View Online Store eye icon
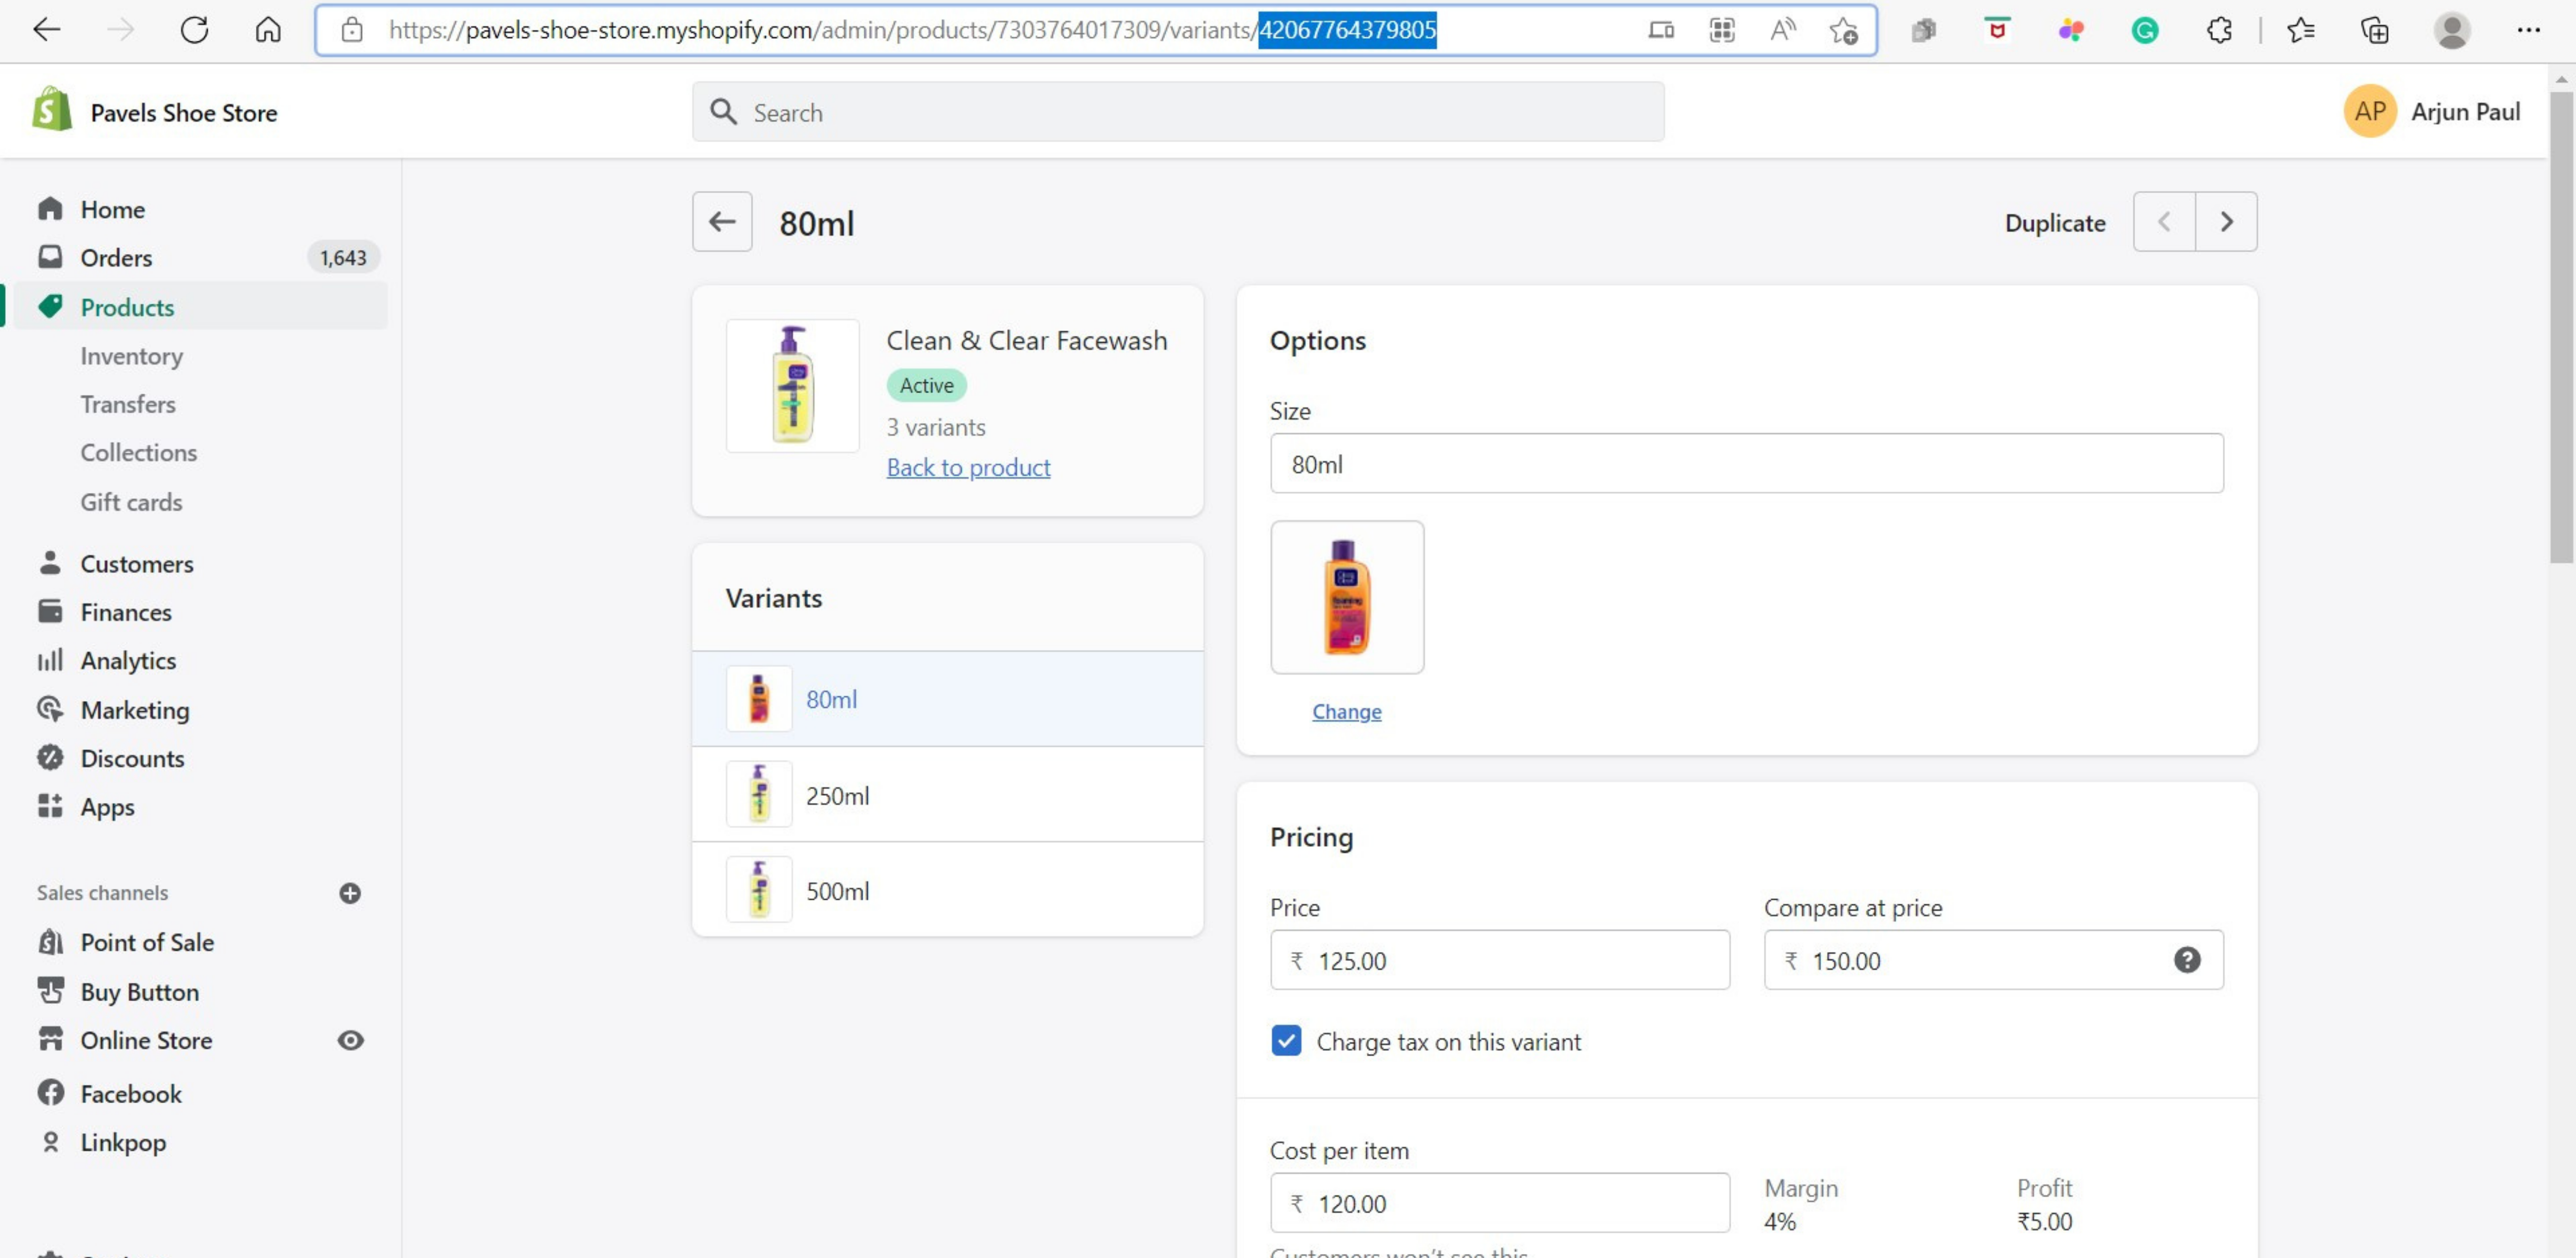 (350, 1040)
